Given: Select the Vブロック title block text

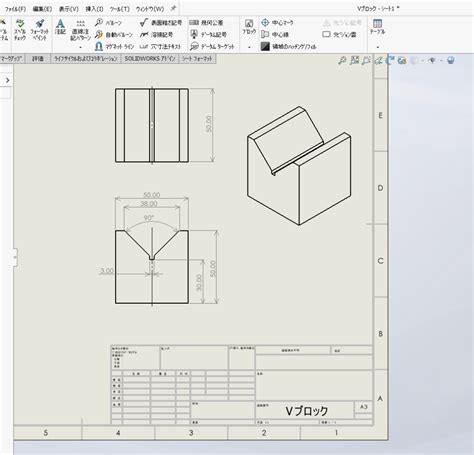Looking at the screenshot, I should click(x=306, y=411).
